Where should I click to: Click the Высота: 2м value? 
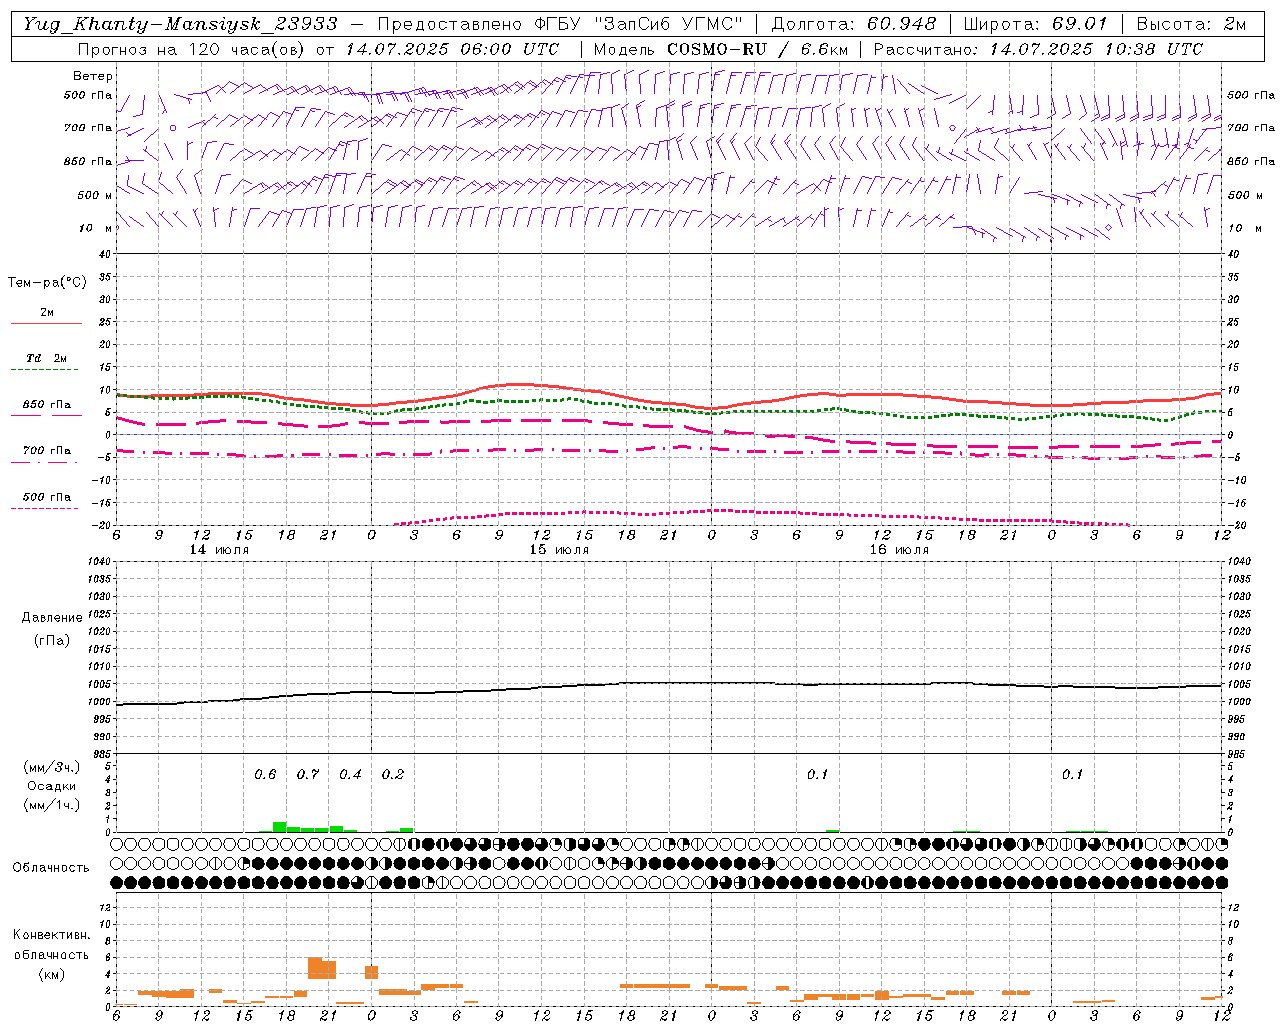coord(1191,24)
